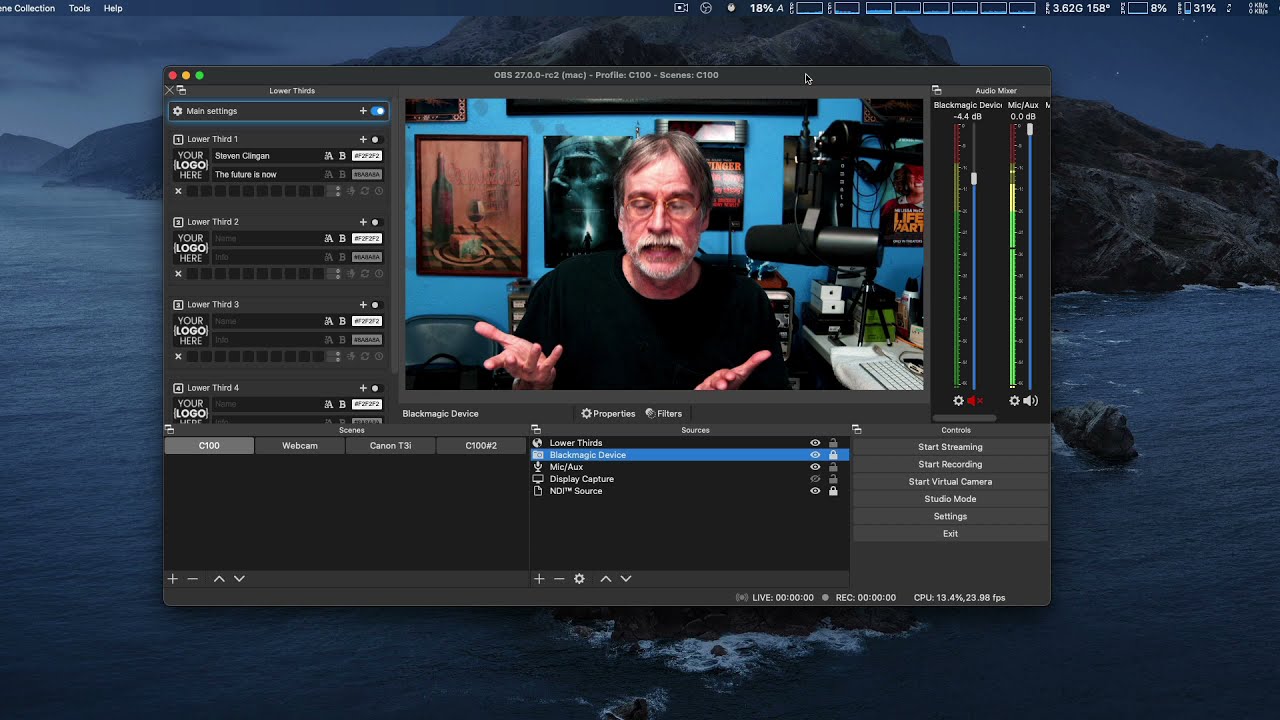Toggle the Lower Third 1 switch

(376, 139)
